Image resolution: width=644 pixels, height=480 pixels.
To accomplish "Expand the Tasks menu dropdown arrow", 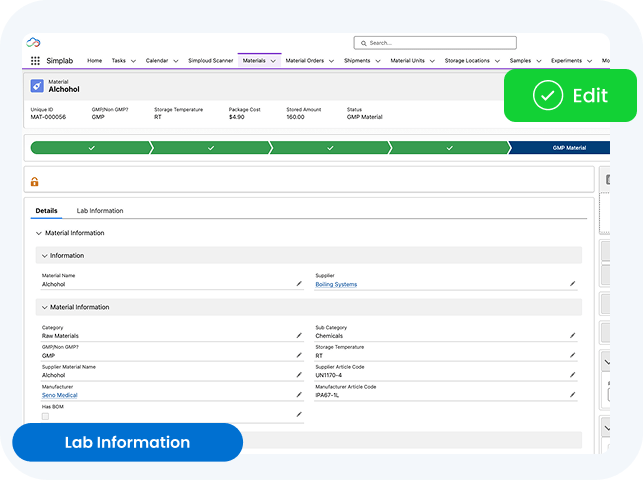I will tap(134, 61).
